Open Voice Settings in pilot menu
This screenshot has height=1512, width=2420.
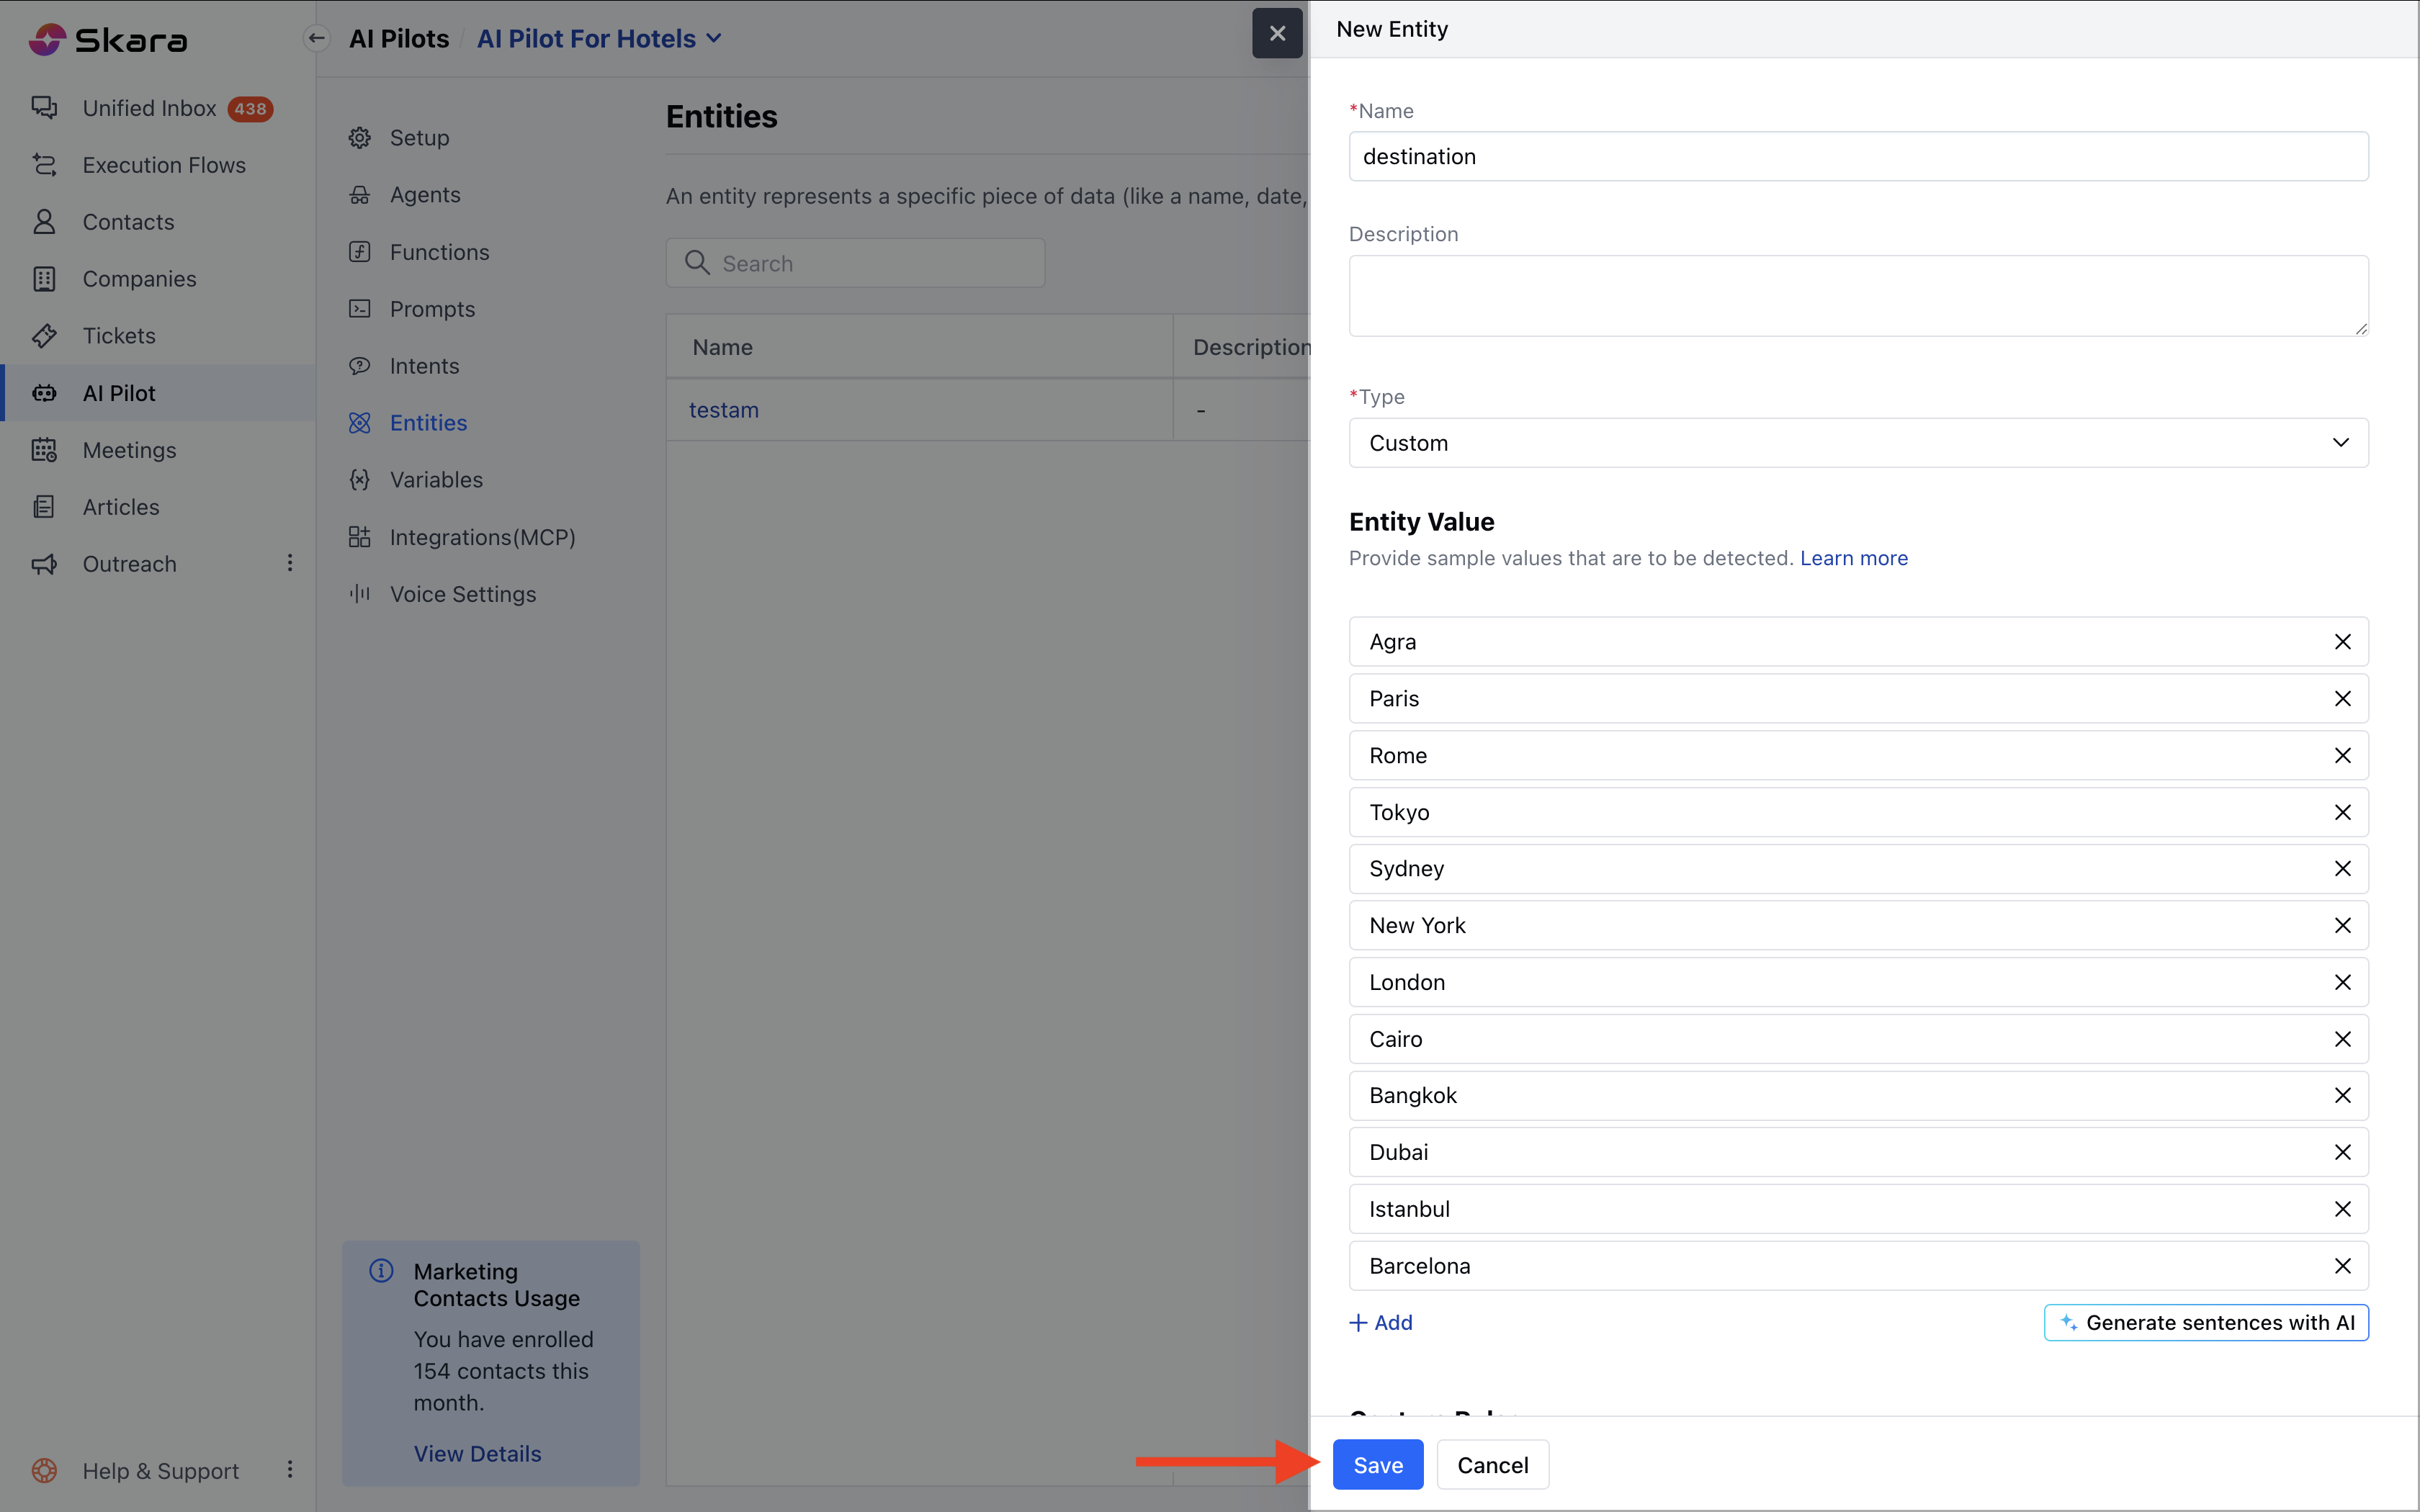[x=462, y=594]
